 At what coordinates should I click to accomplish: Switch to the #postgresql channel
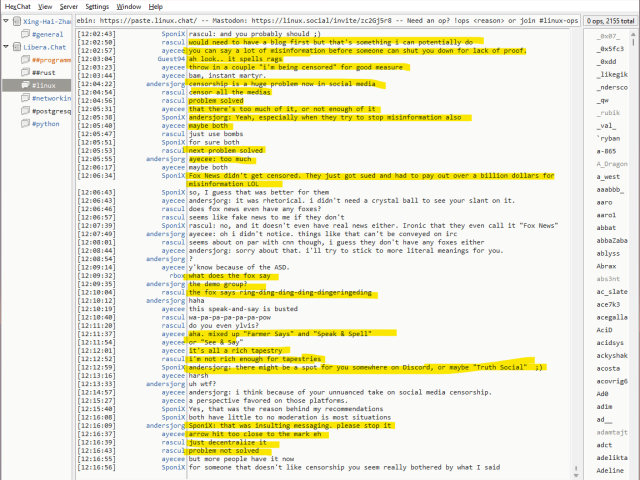coord(51,111)
